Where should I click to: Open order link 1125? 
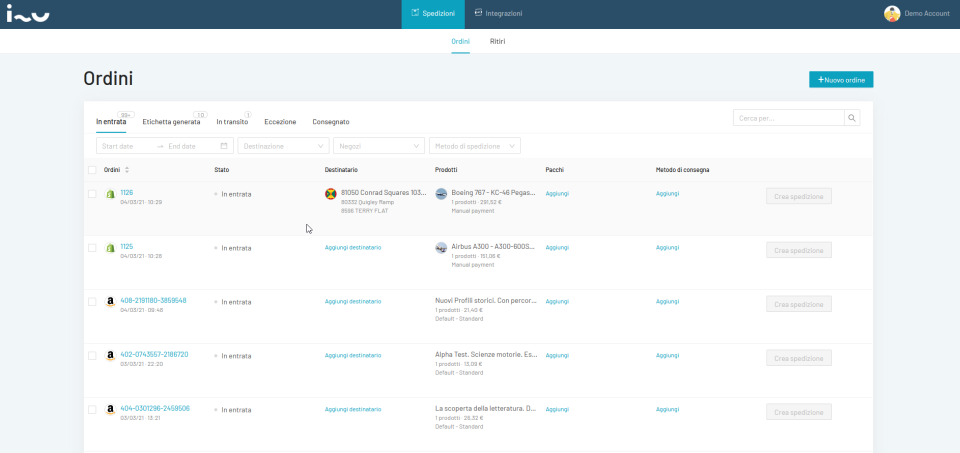coord(127,246)
